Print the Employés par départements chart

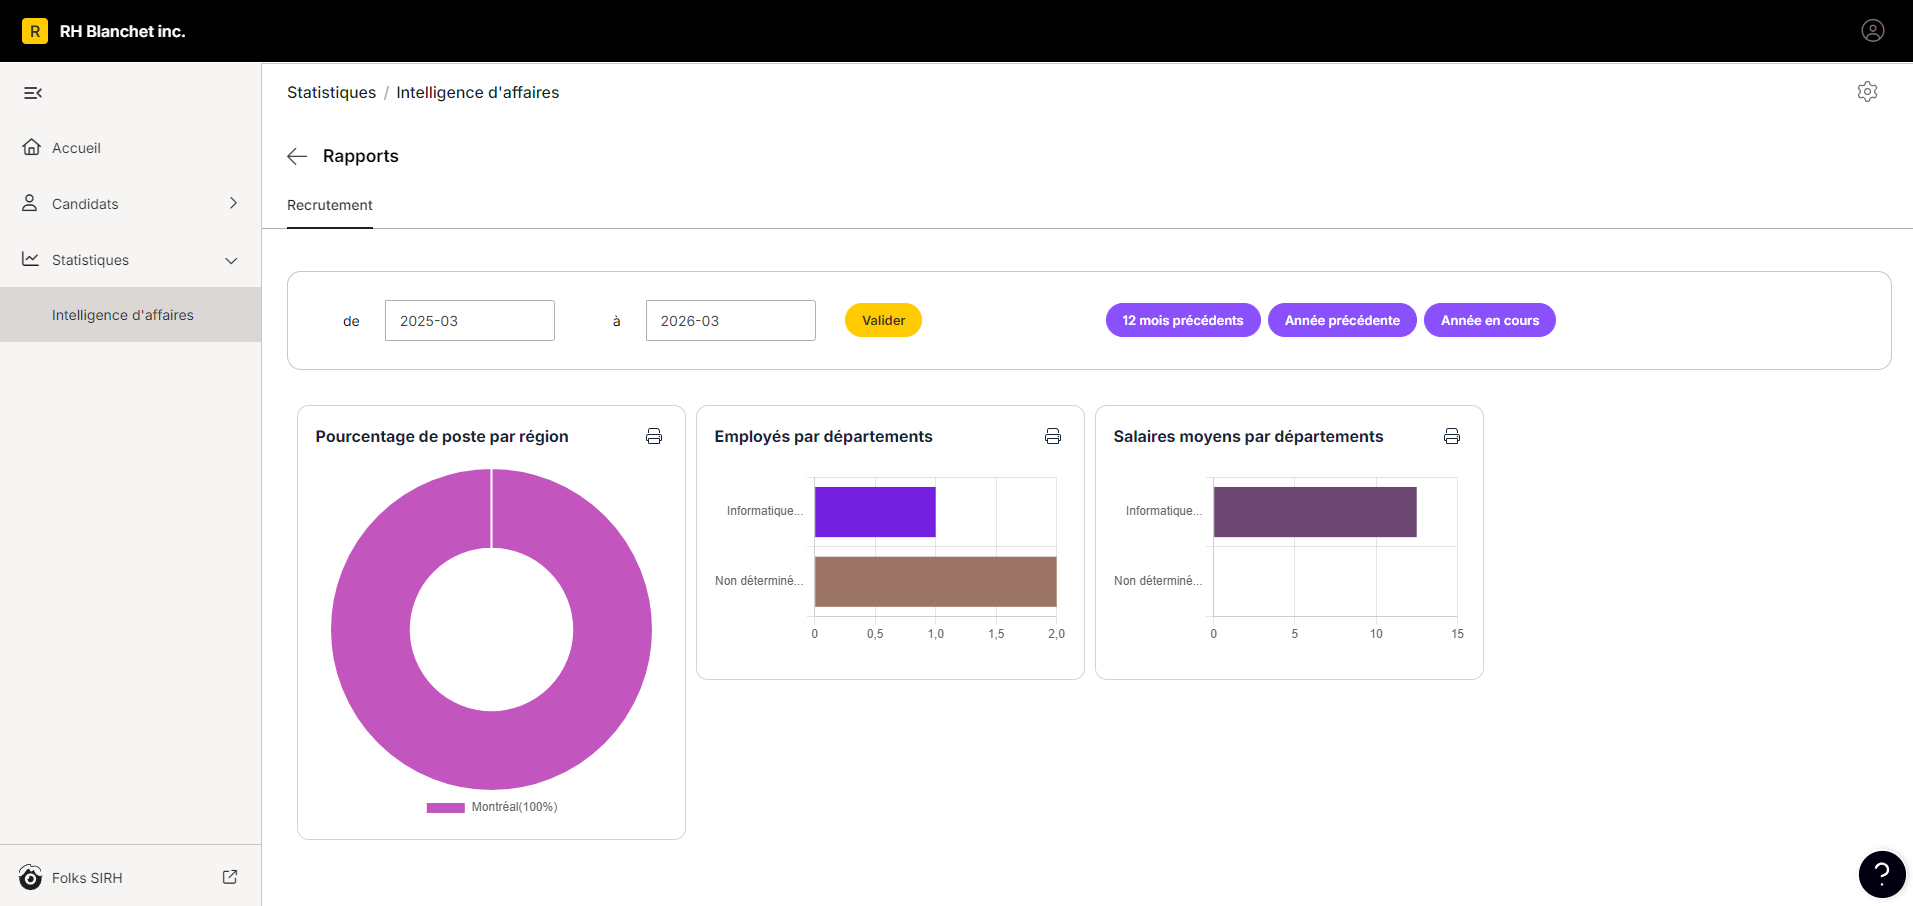[1053, 436]
